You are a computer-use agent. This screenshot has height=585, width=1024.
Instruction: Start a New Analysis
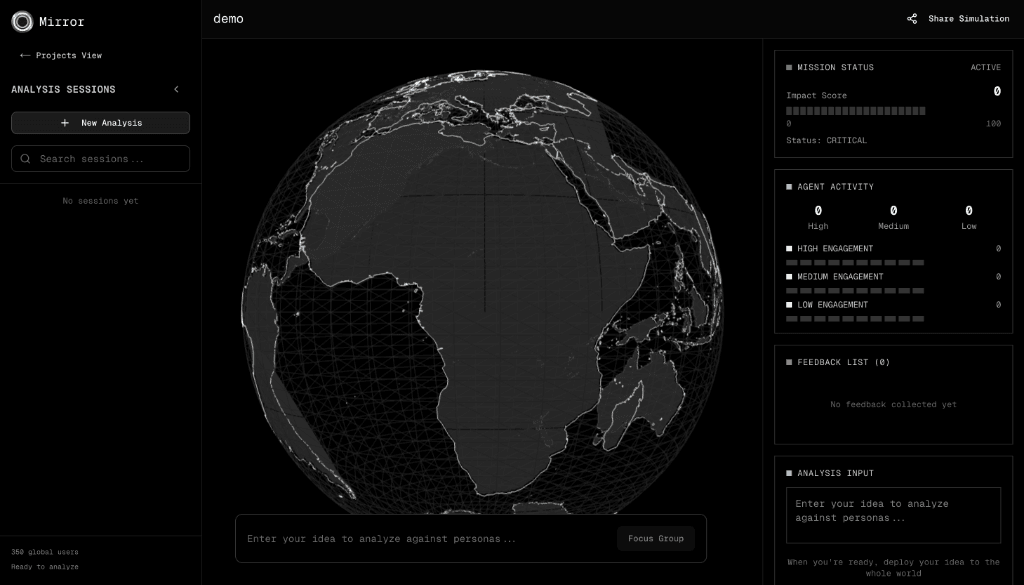coord(100,123)
